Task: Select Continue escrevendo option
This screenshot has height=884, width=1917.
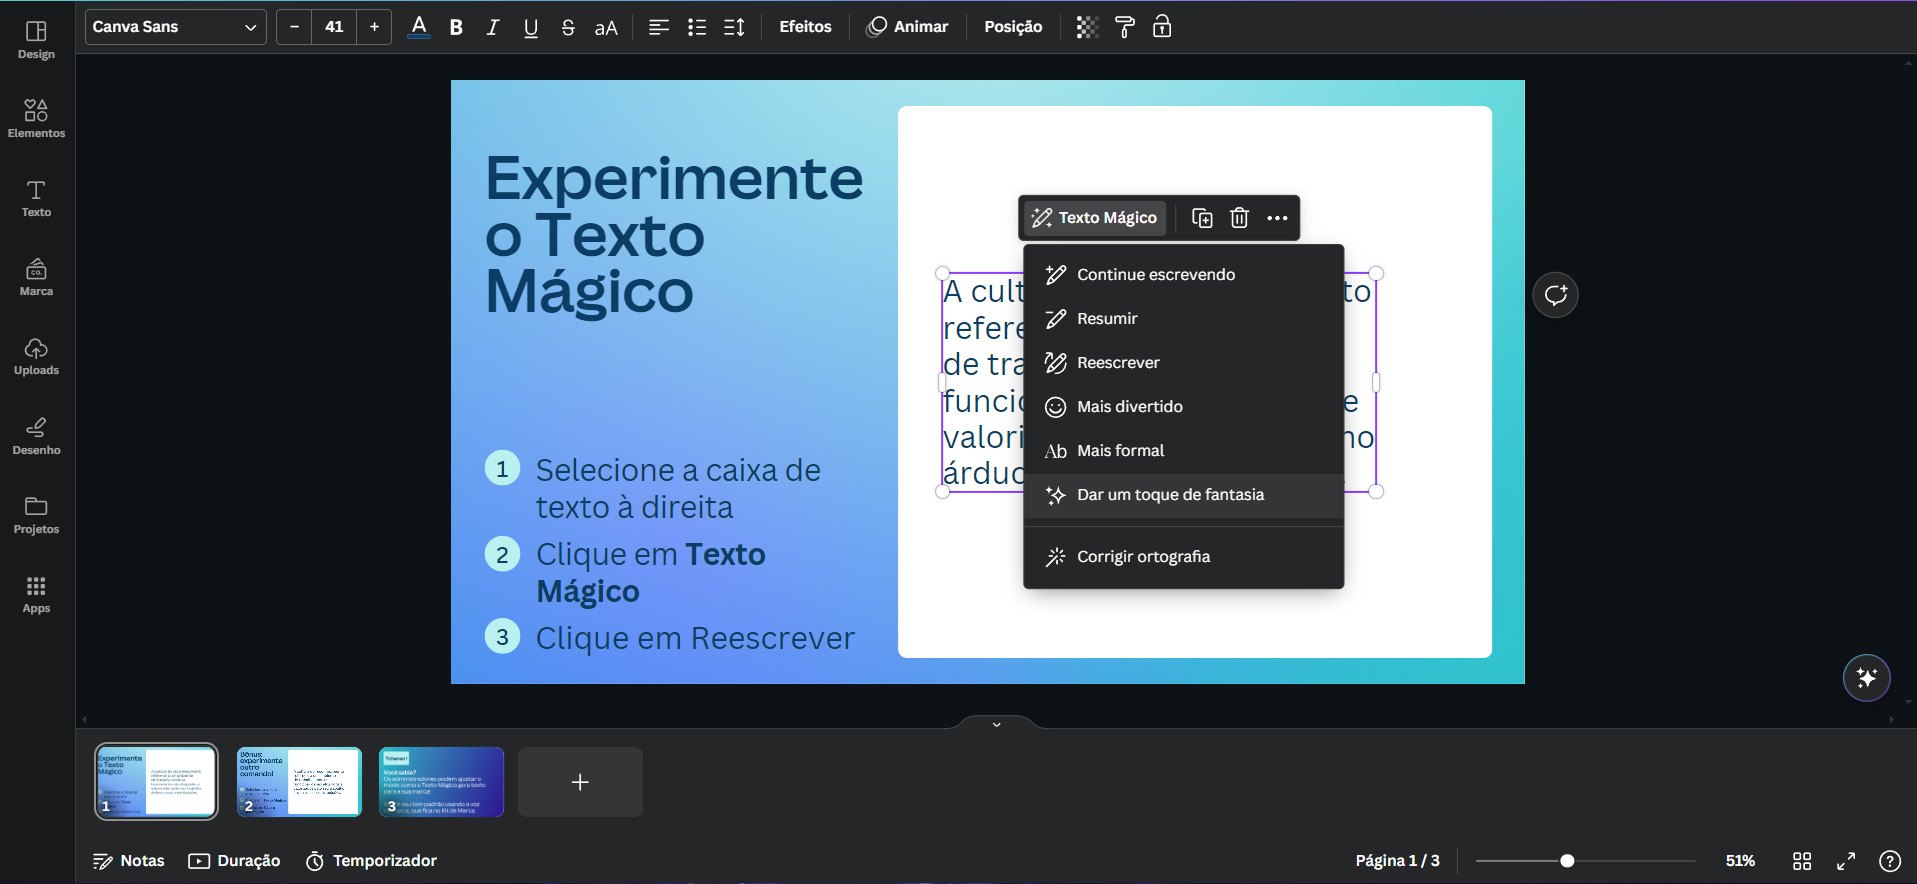Action: [1183, 275]
